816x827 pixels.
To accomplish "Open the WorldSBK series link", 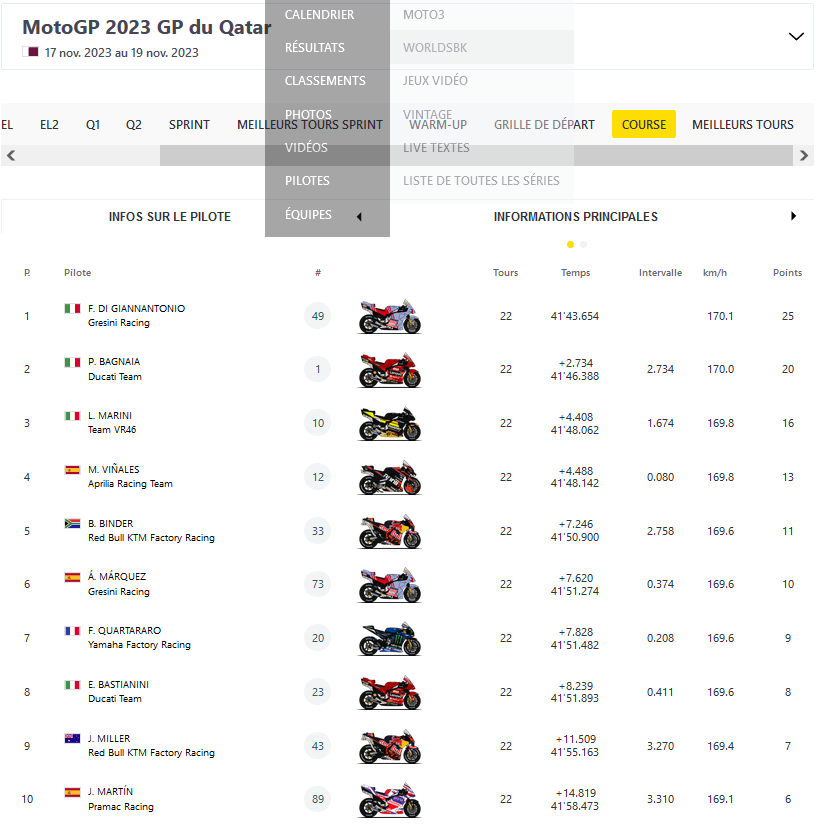I will [x=435, y=48].
